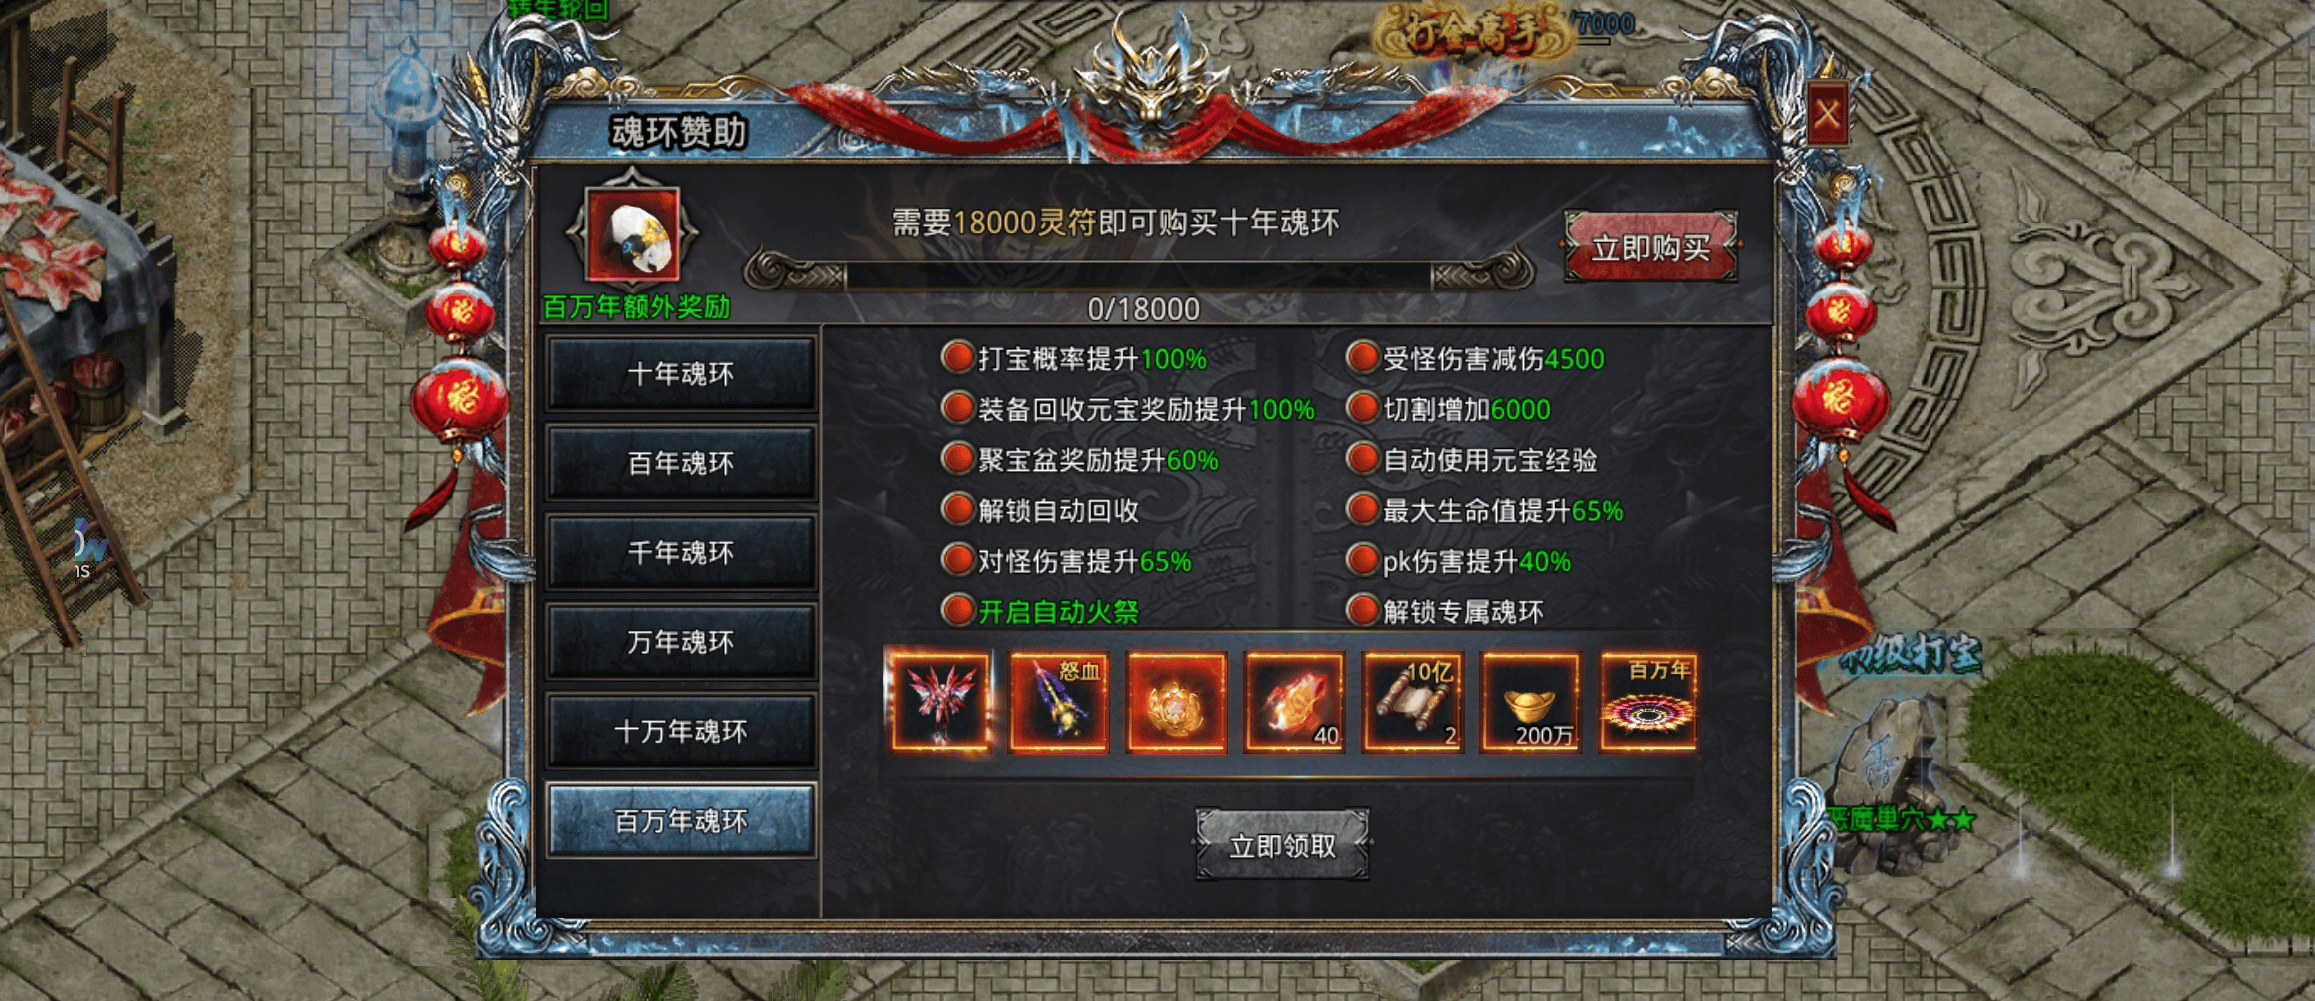Click the red orb beside 解锁自动回收

coord(957,509)
